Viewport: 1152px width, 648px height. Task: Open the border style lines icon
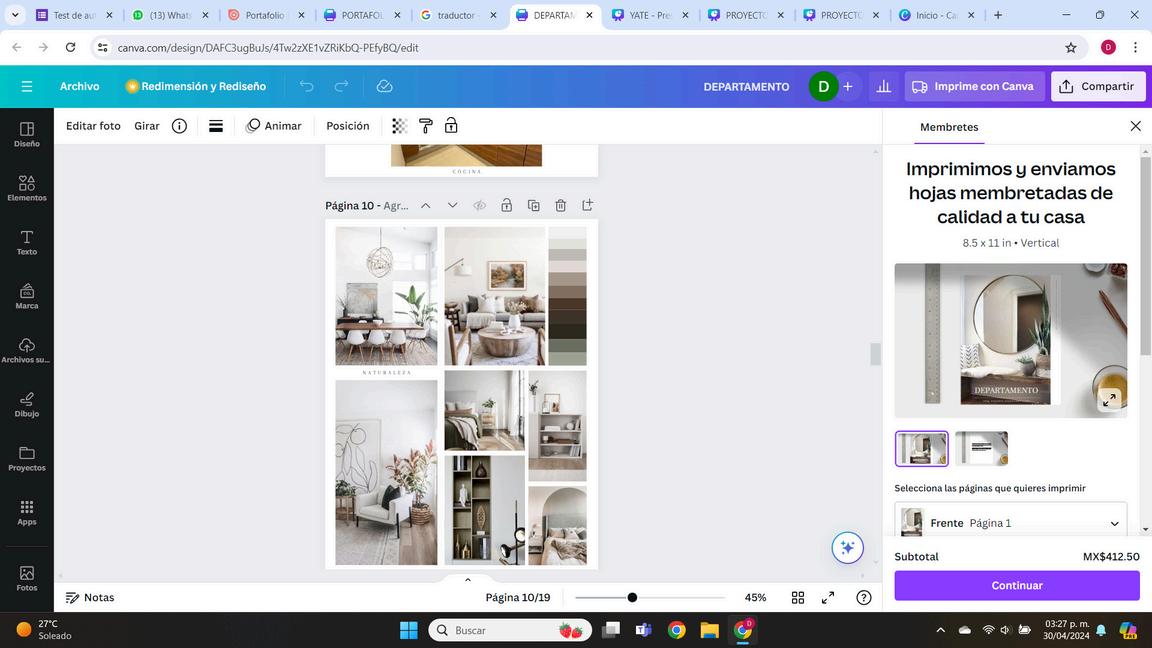click(216, 126)
